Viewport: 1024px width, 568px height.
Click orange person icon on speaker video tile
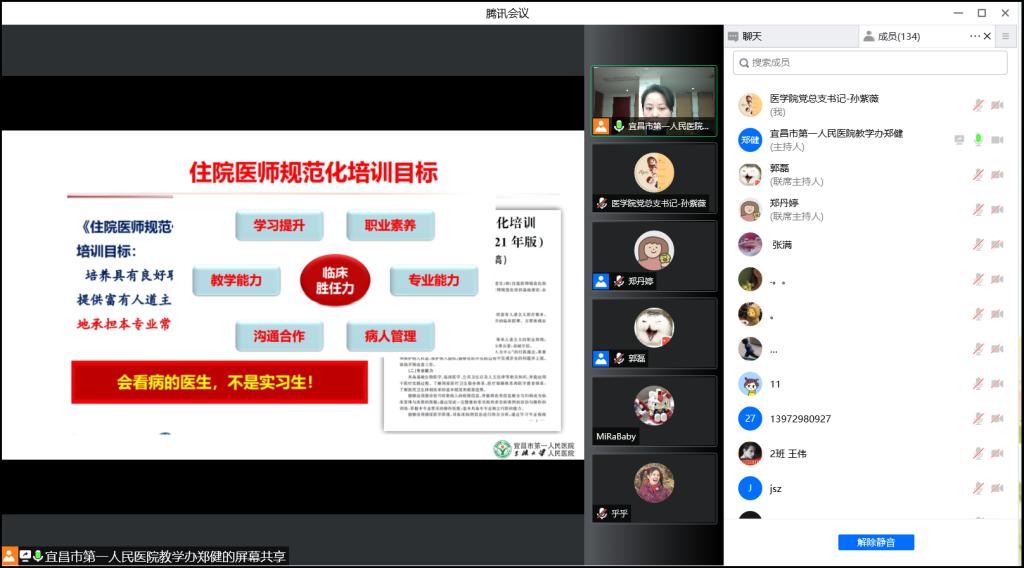click(601, 126)
